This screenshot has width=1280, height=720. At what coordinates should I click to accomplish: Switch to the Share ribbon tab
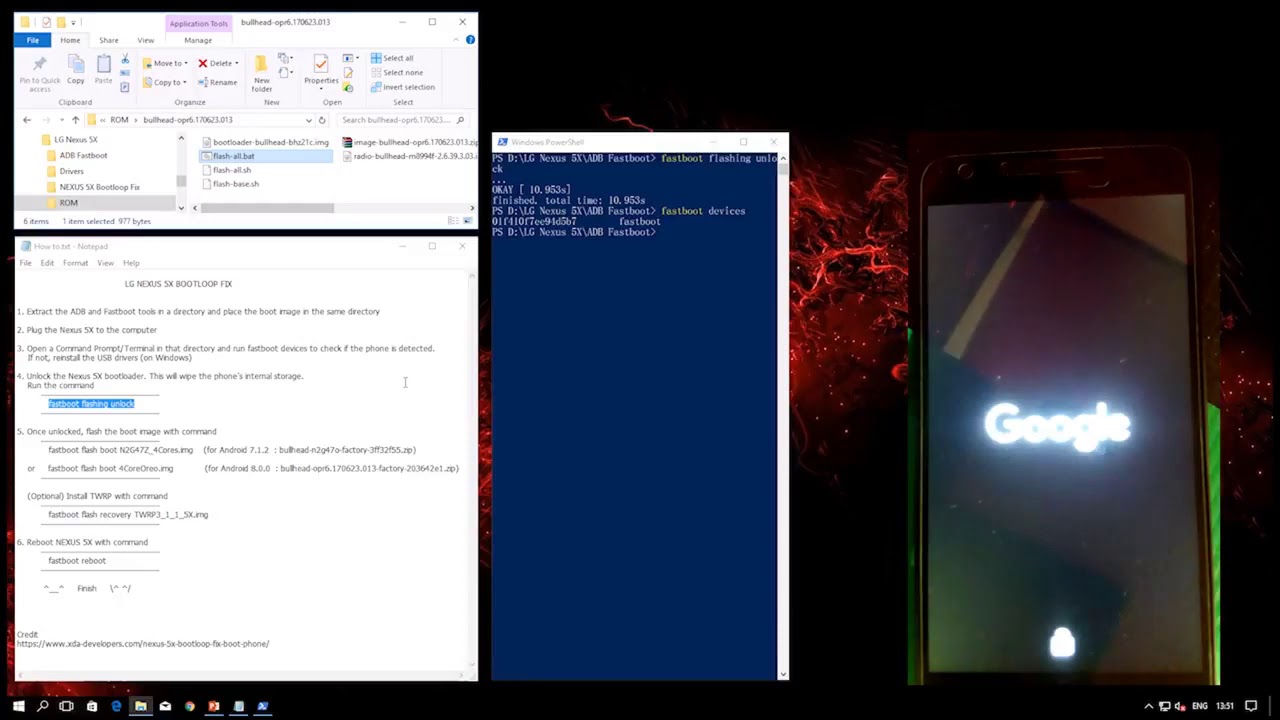click(x=108, y=40)
